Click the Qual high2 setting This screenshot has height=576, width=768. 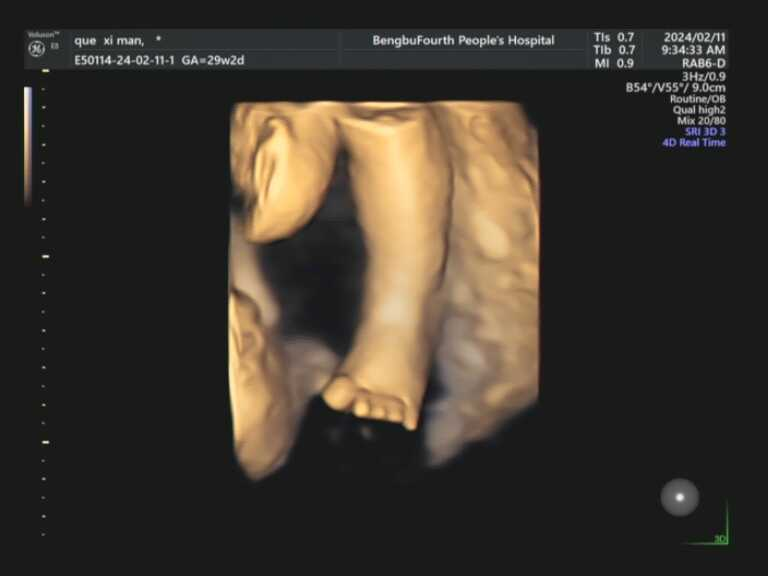(x=699, y=110)
